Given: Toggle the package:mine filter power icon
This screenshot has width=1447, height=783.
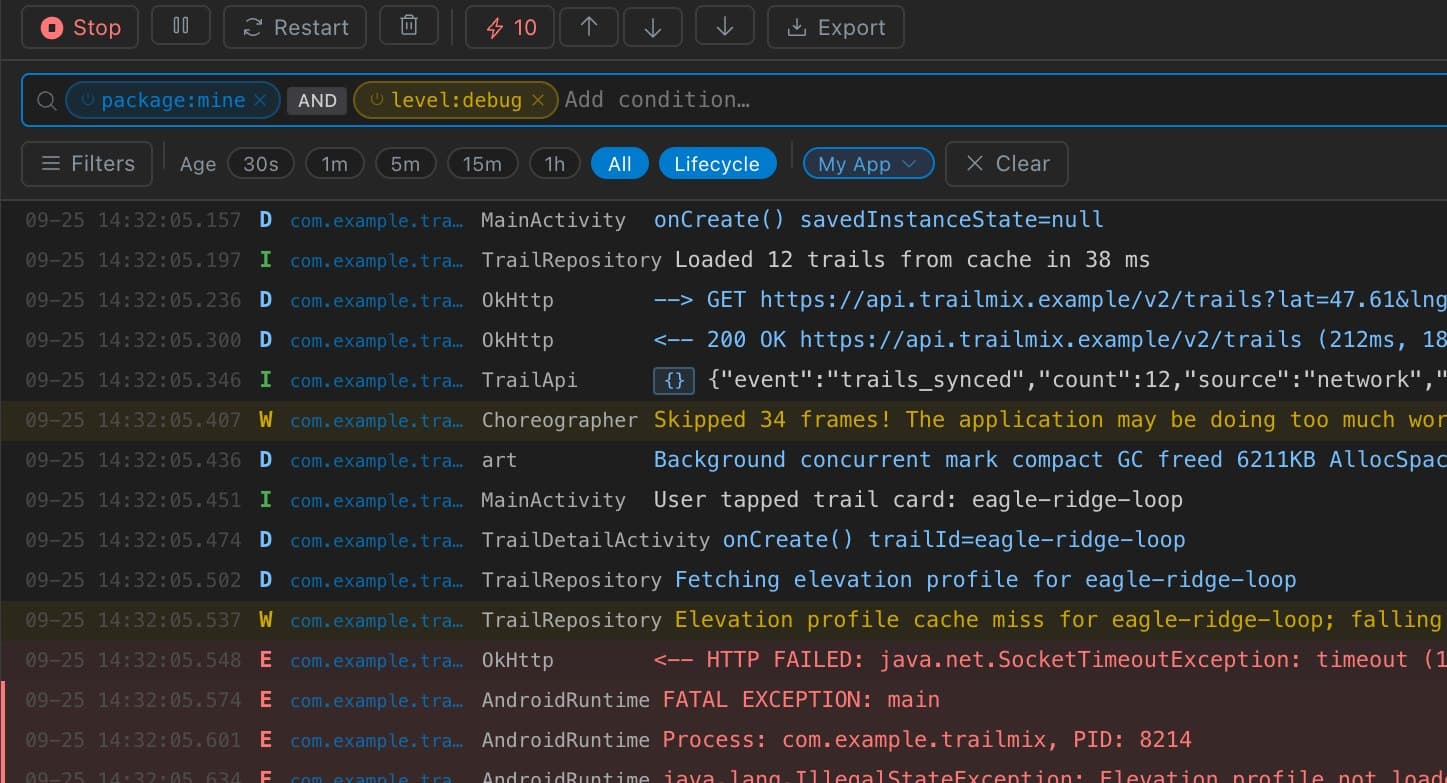Looking at the screenshot, I should 87,100.
